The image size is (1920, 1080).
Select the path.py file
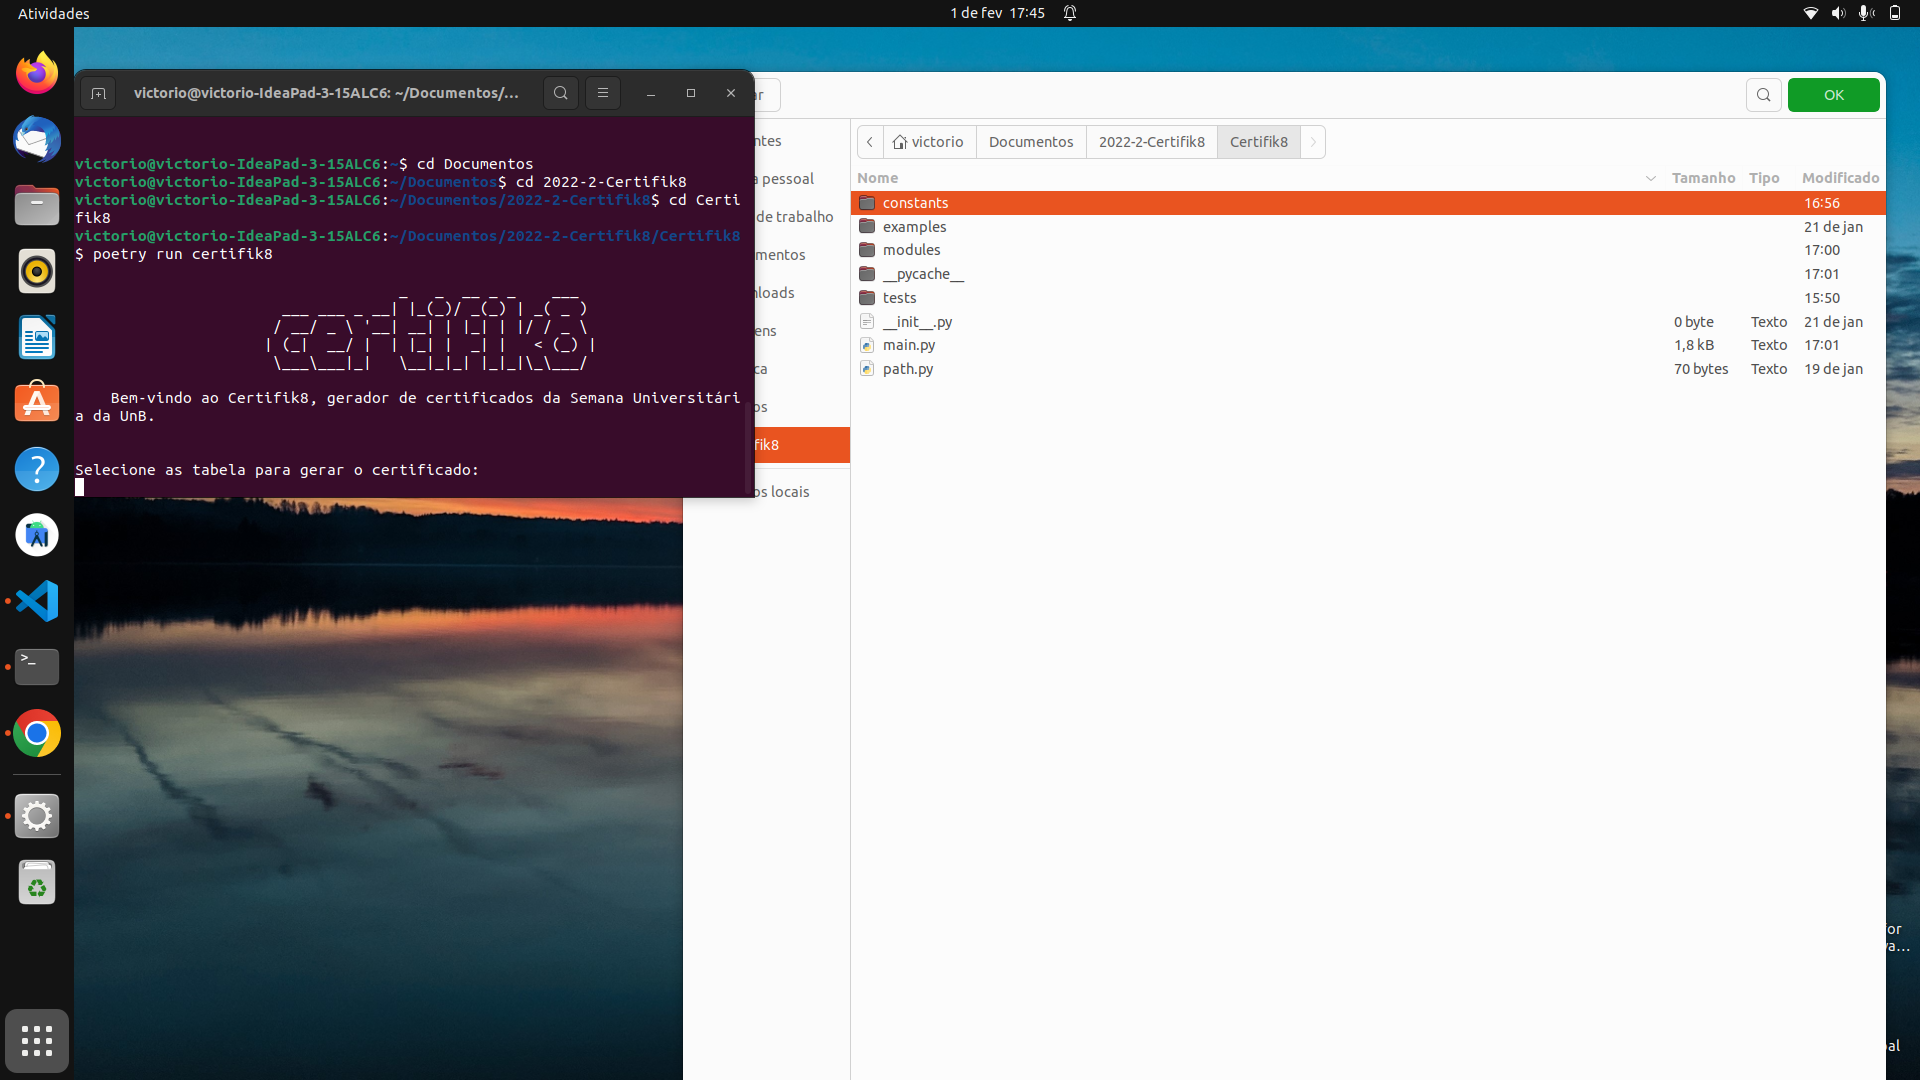(x=1368, y=369)
